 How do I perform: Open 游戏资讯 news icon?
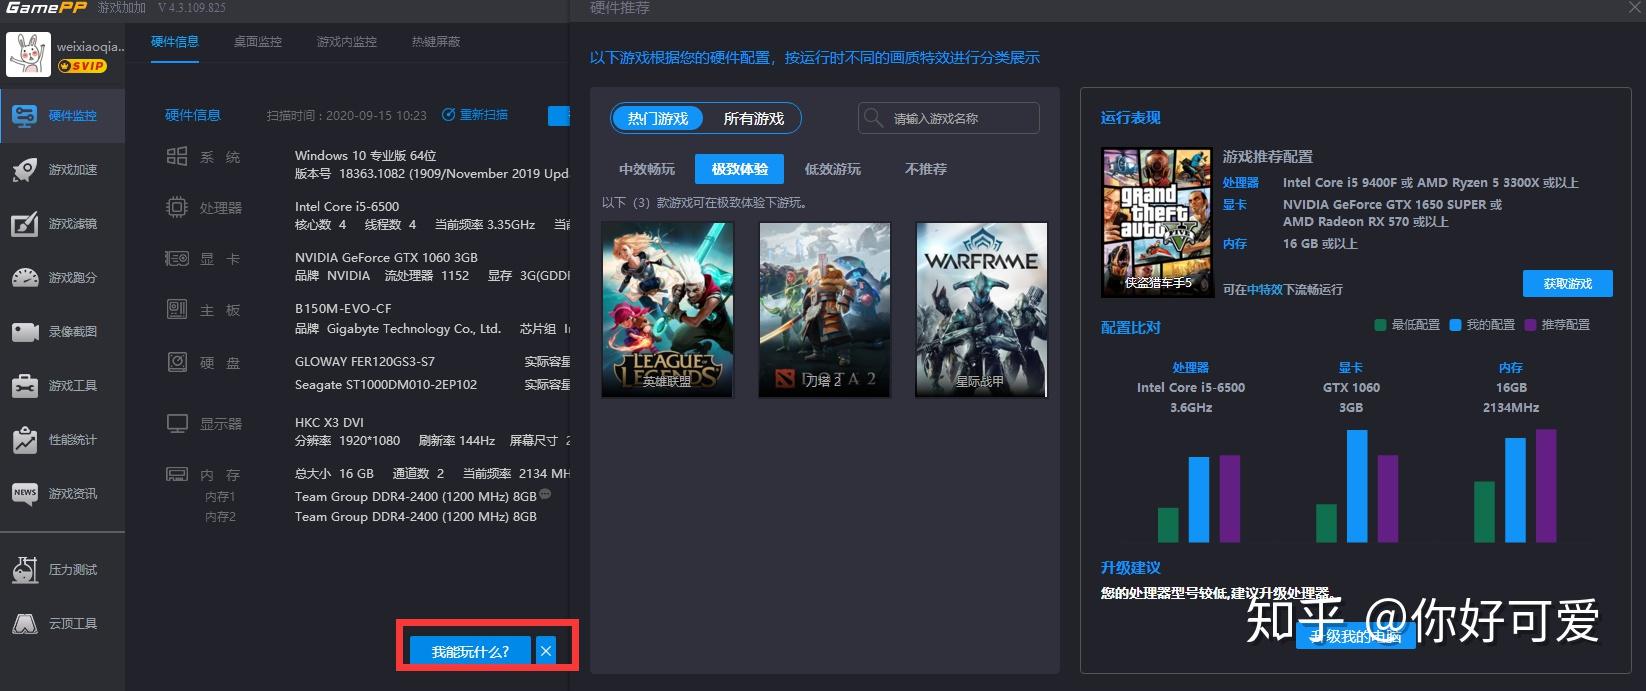click(x=25, y=494)
